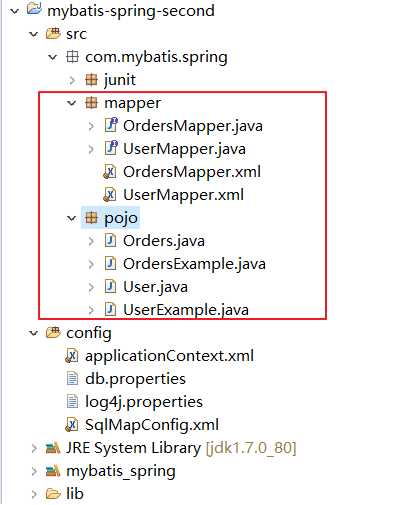Click the src source folder icon
The height and width of the screenshot is (505, 393).
coord(53,33)
